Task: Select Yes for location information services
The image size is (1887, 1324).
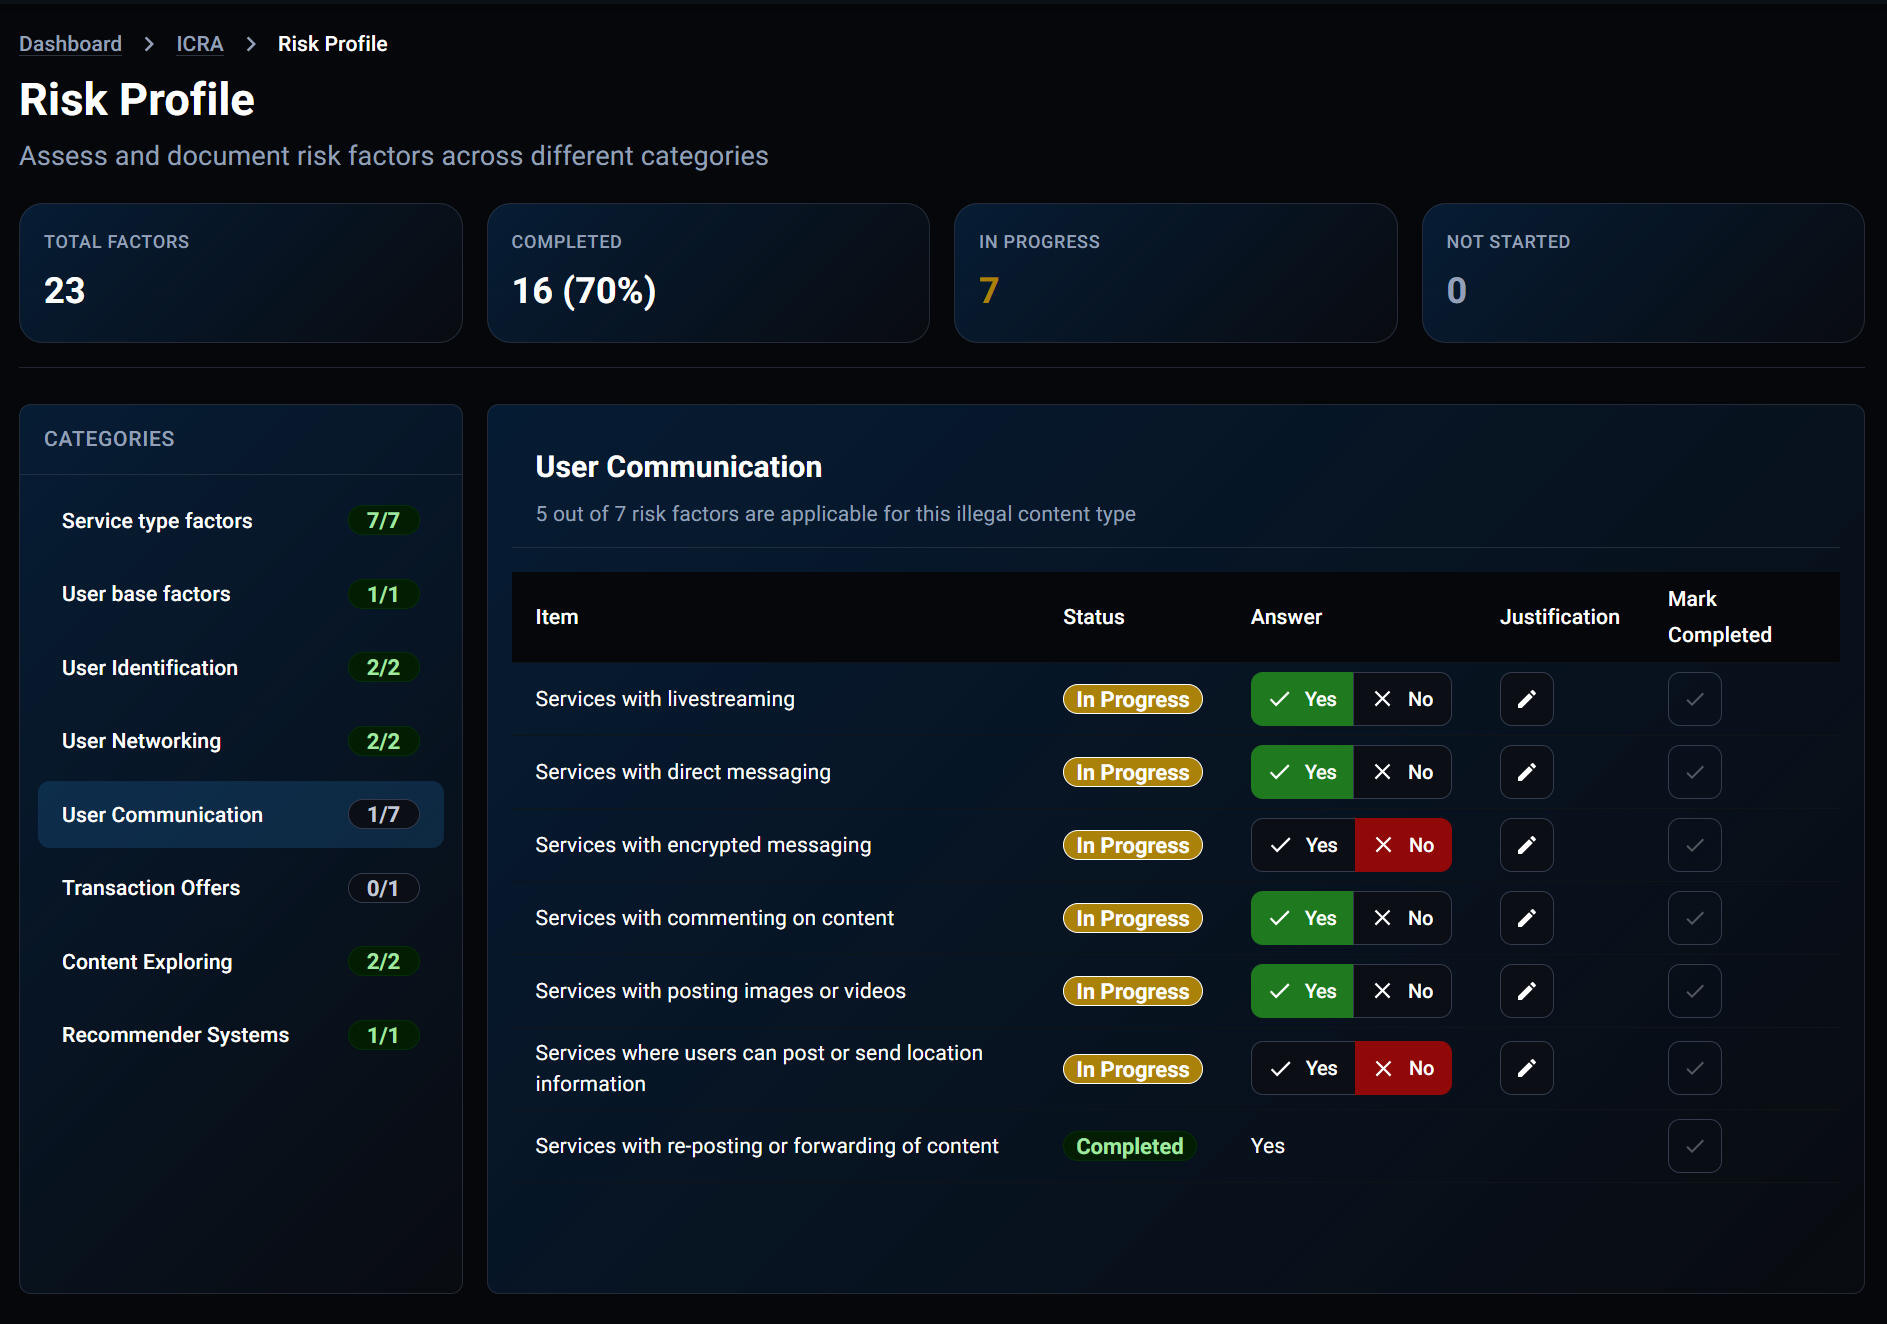Action: pos(1303,1068)
